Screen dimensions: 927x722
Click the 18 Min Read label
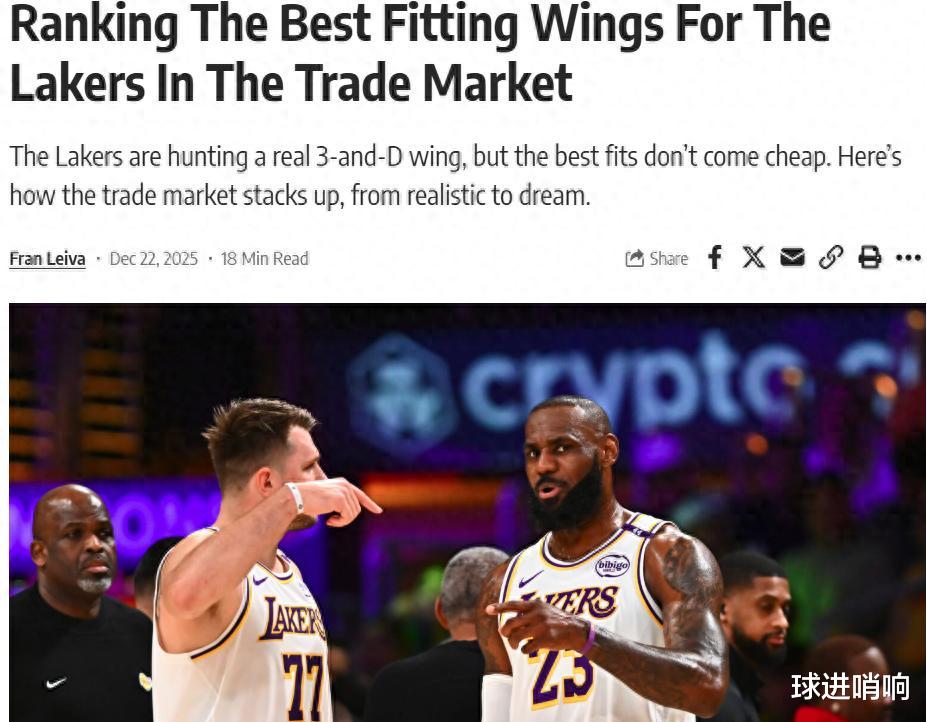click(264, 259)
